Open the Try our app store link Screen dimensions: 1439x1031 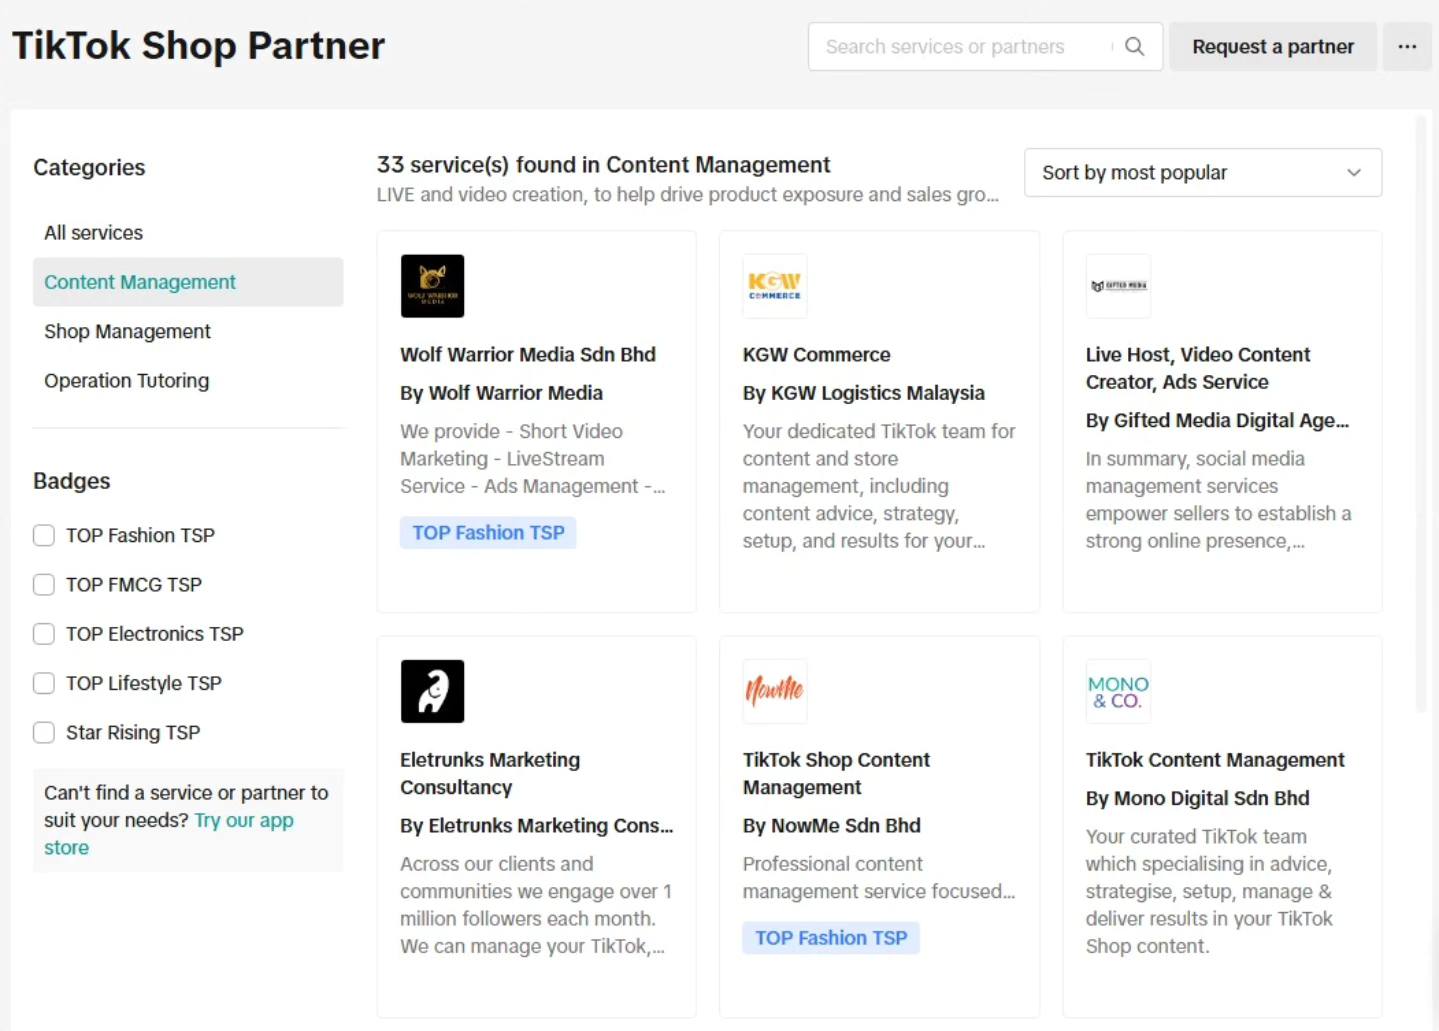tap(243, 821)
